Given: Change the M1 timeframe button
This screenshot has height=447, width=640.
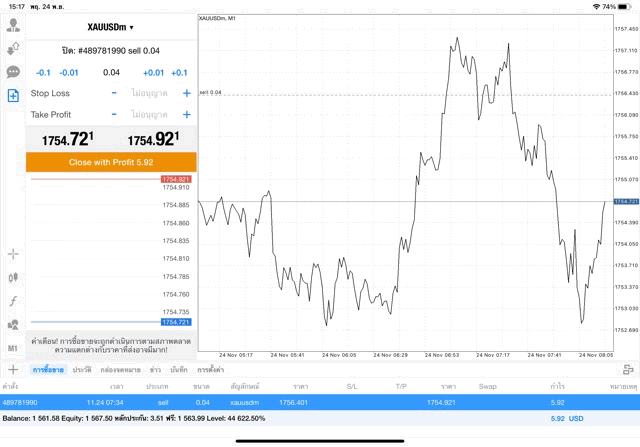Looking at the screenshot, I should coord(13,348).
